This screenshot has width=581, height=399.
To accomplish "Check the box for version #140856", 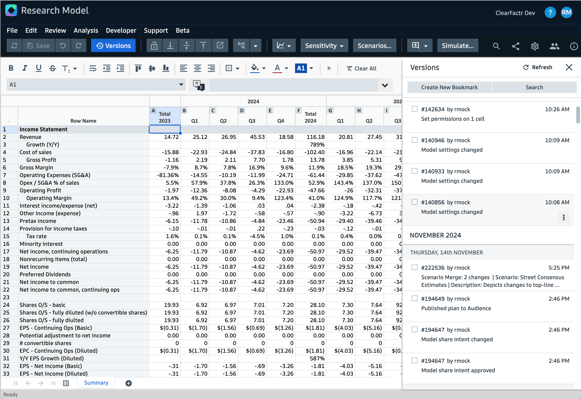I will point(415,202).
